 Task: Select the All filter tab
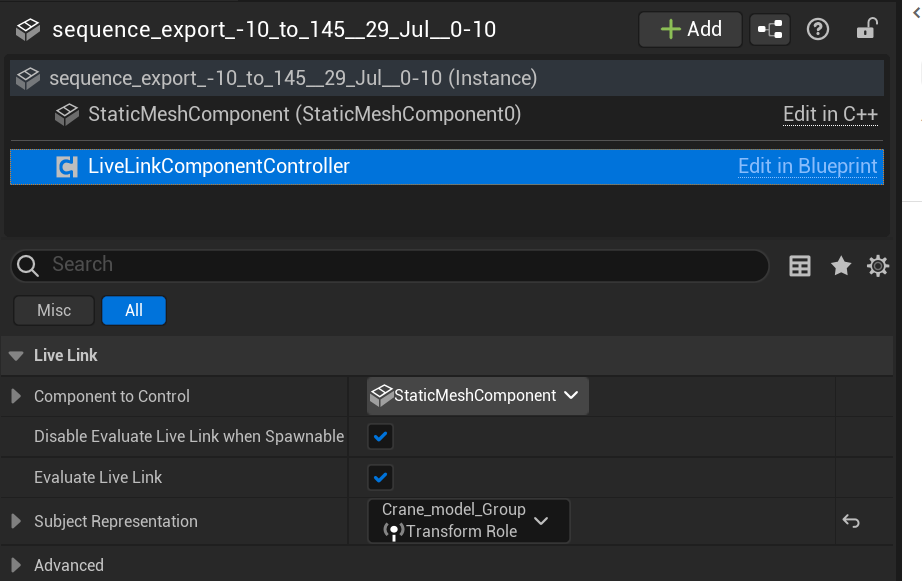pos(133,310)
